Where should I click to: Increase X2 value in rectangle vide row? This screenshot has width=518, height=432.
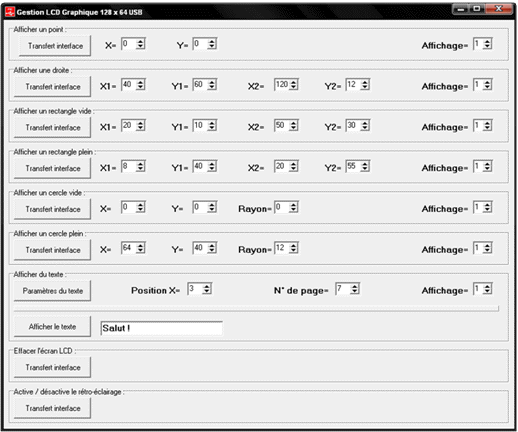(293, 123)
